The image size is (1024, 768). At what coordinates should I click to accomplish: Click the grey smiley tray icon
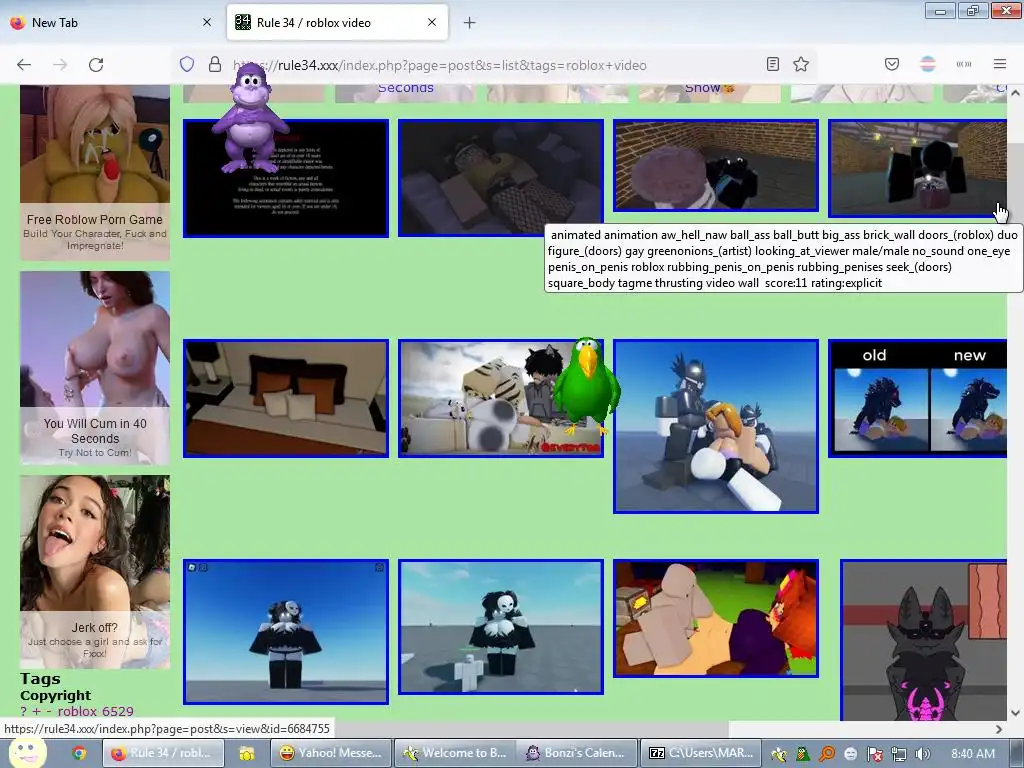coord(850,754)
